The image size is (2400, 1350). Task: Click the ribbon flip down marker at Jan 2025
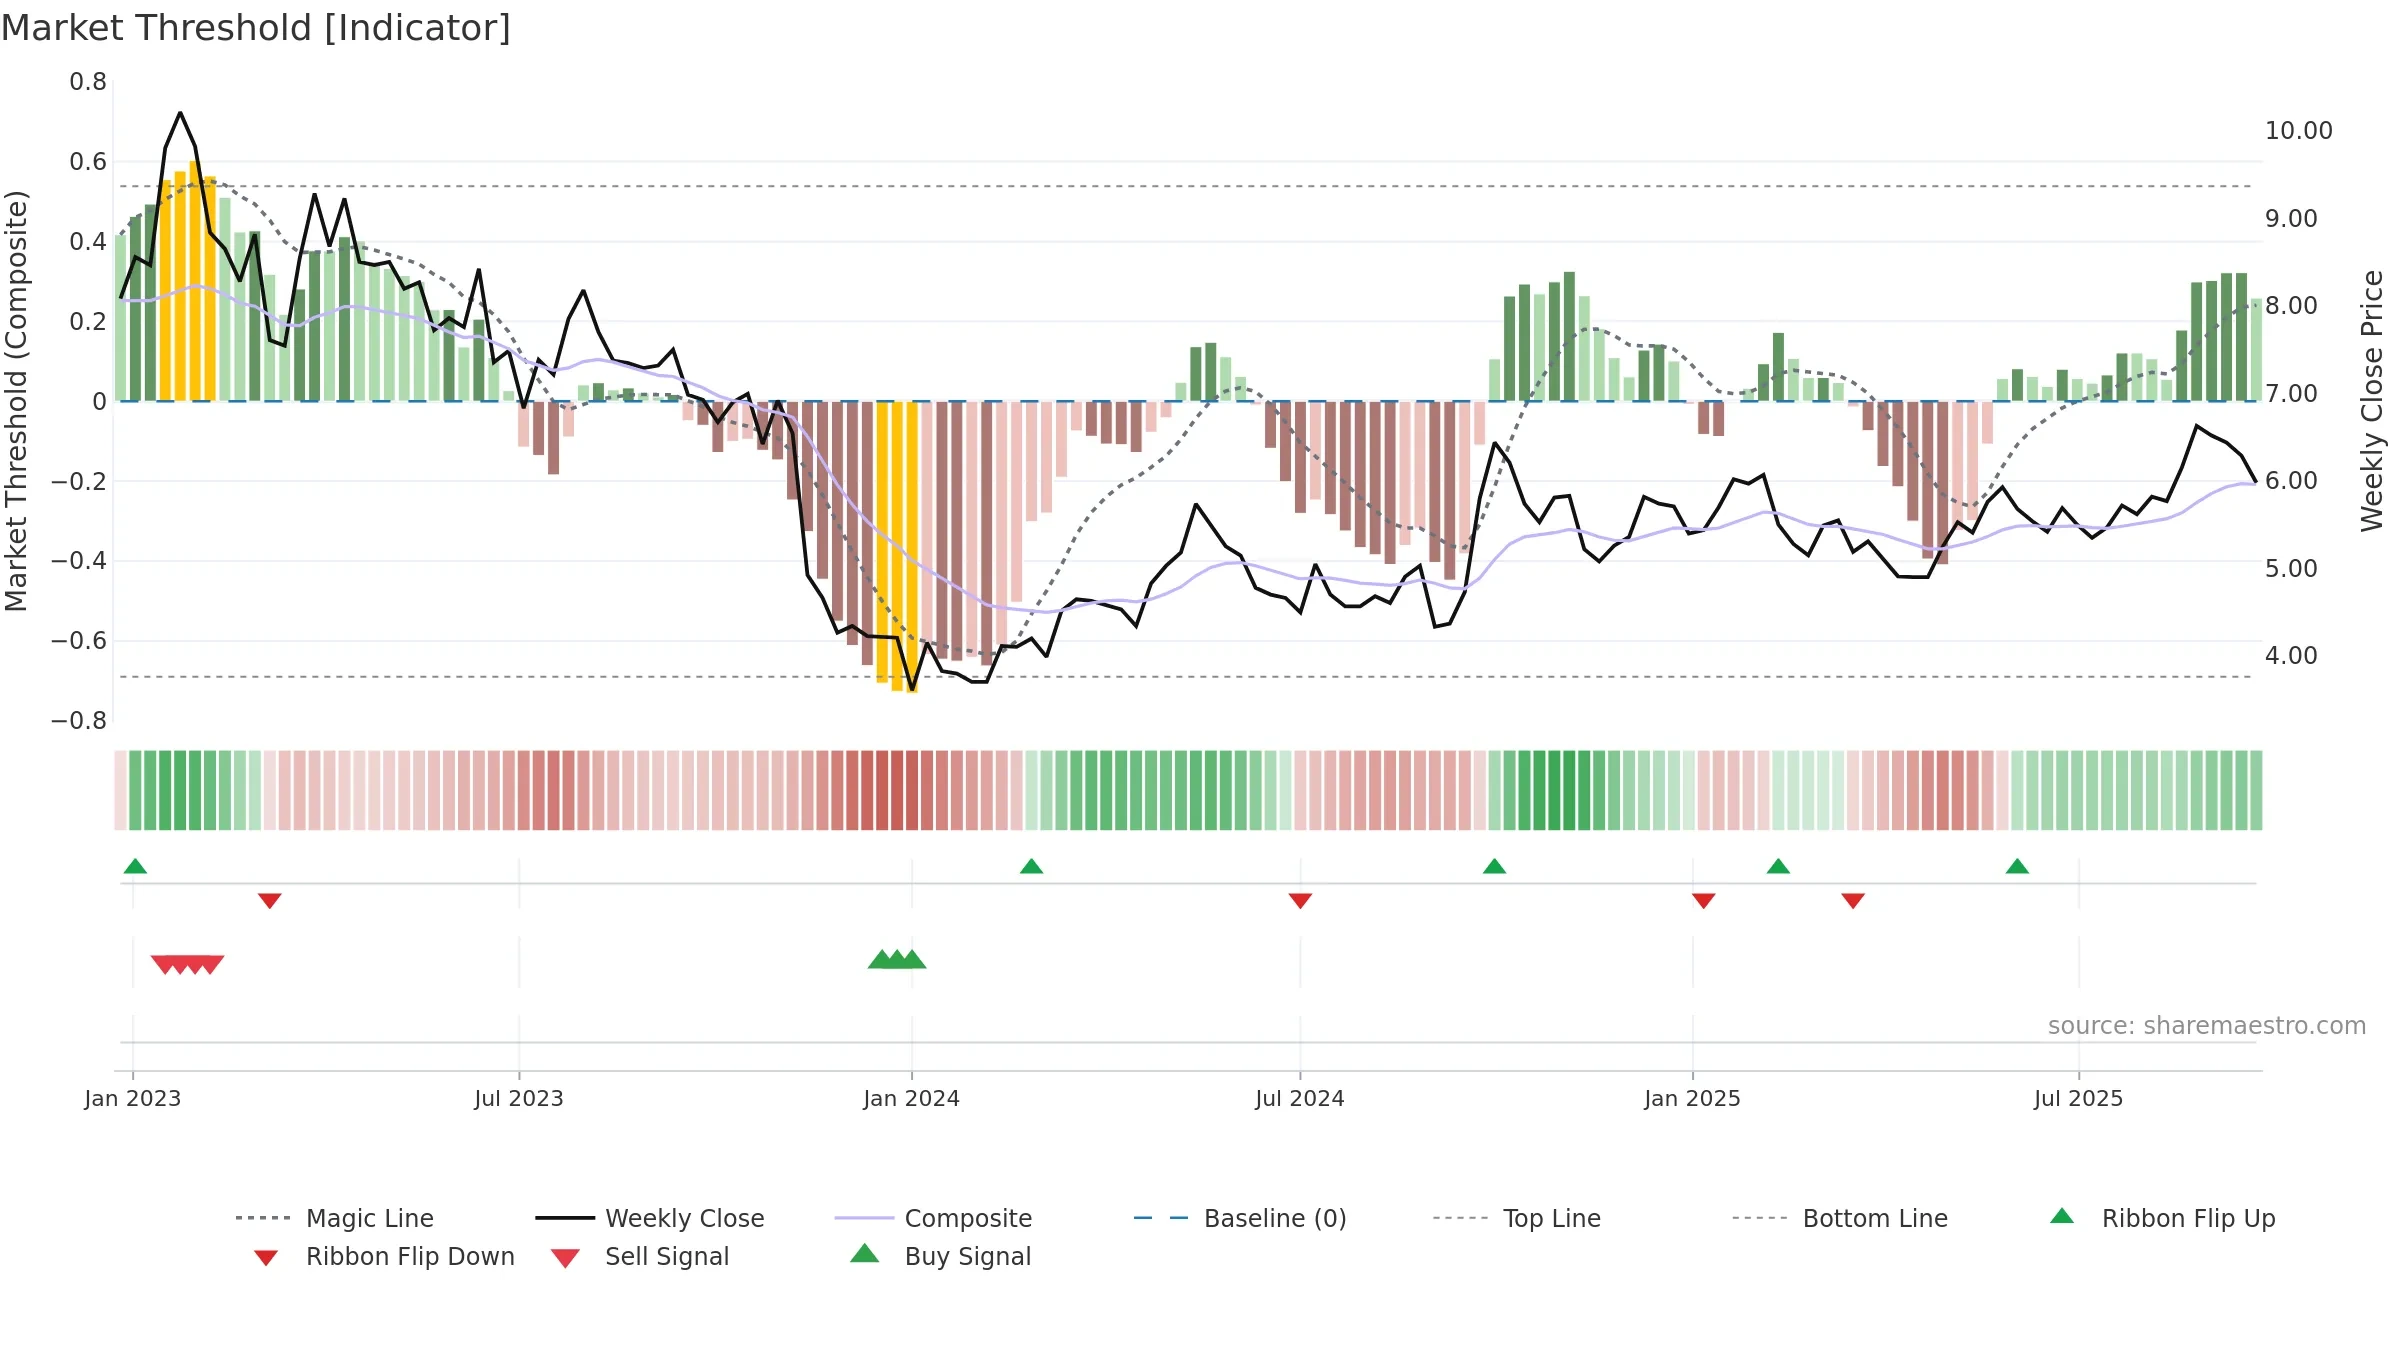pyautogui.click(x=1704, y=901)
